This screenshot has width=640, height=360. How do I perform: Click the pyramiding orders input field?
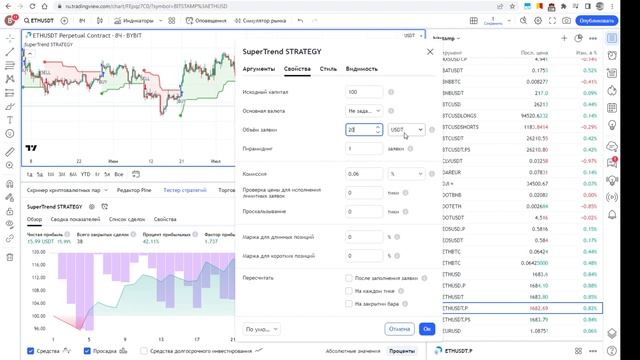[364, 149]
